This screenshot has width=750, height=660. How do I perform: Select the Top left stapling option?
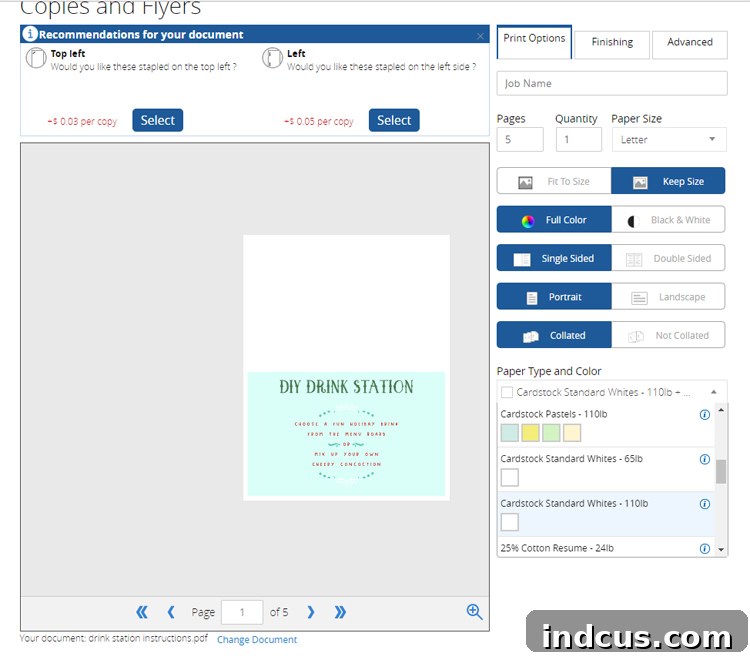[x=157, y=120]
